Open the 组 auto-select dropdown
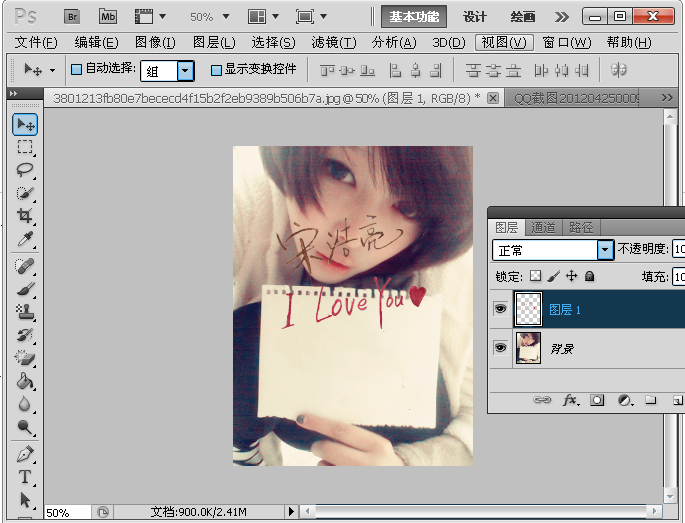The height and width of the screenshot is (523, 685). pos(185,70)
